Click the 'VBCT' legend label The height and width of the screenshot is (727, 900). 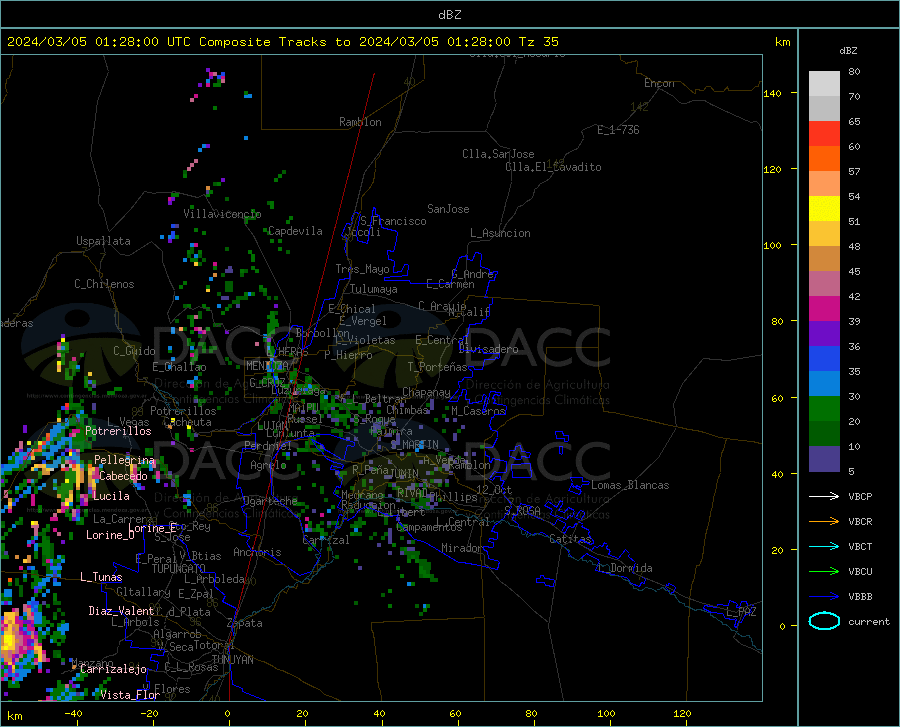pos(860,546)
